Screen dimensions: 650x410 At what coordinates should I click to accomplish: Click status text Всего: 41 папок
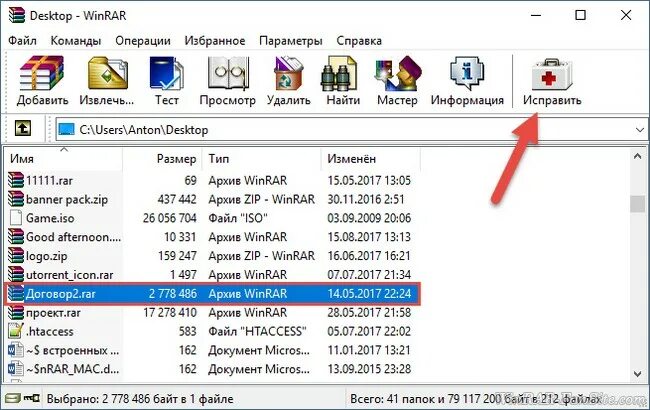pyautogui.click(x=477, y=399)
